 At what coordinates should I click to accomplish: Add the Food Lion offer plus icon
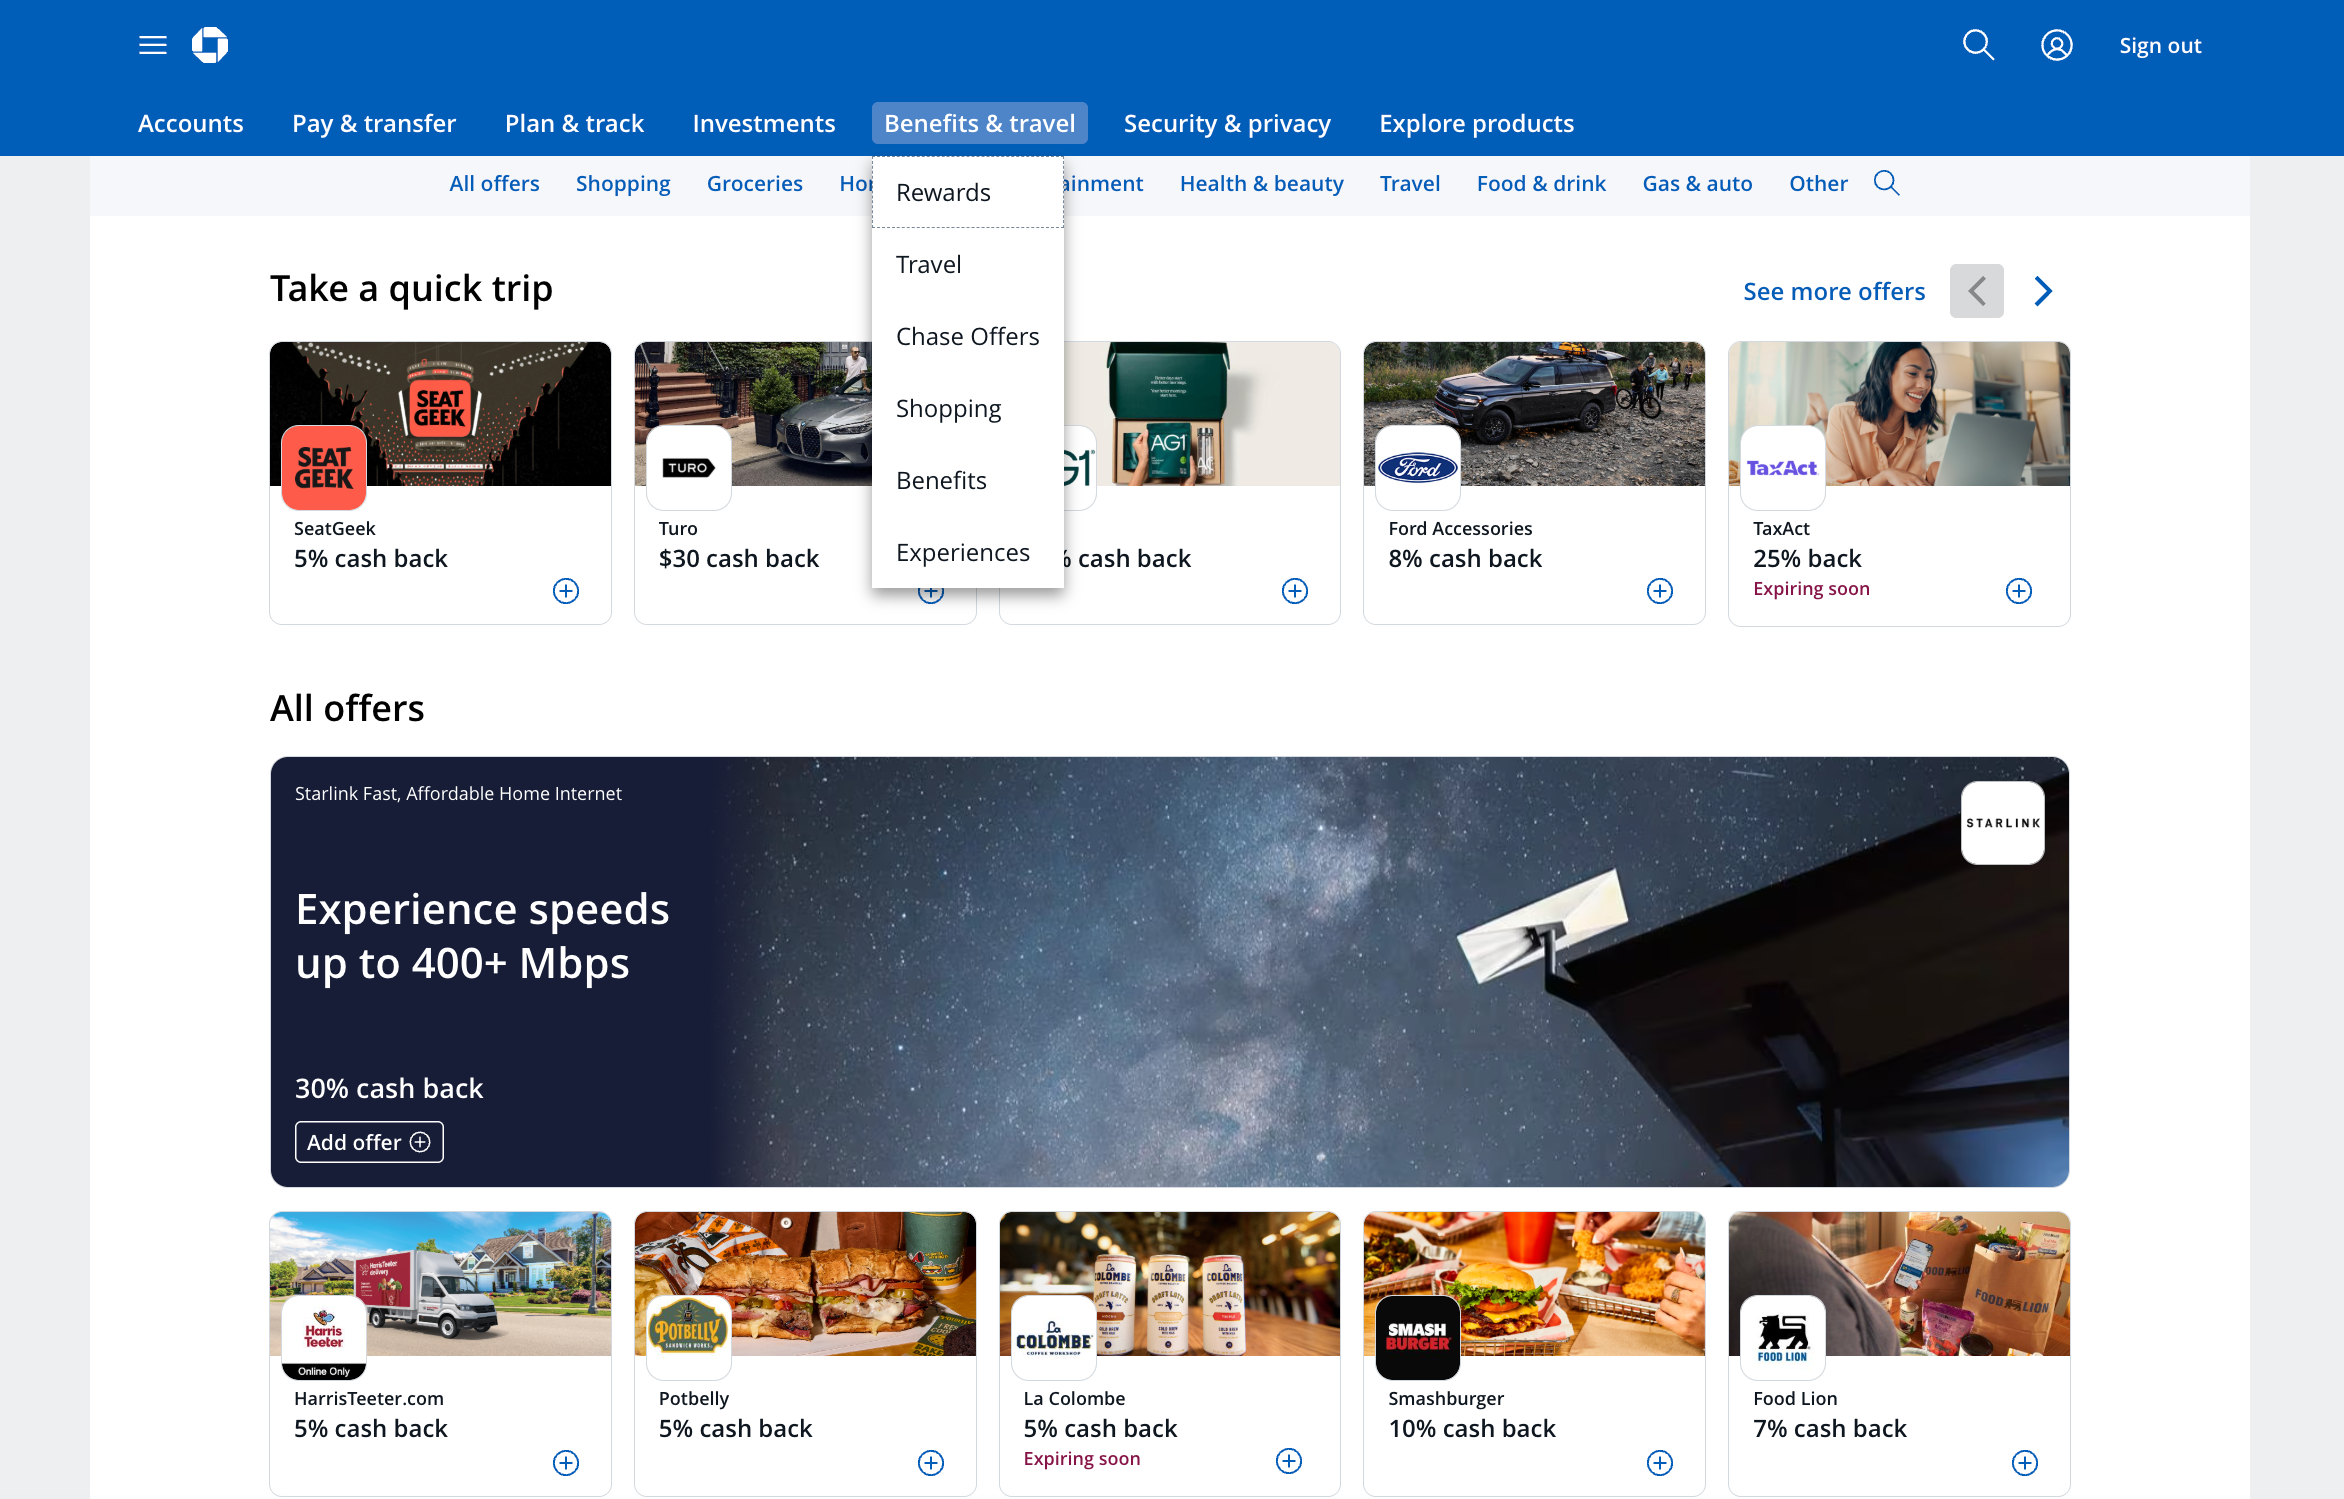click(x=2024, y=1463)
